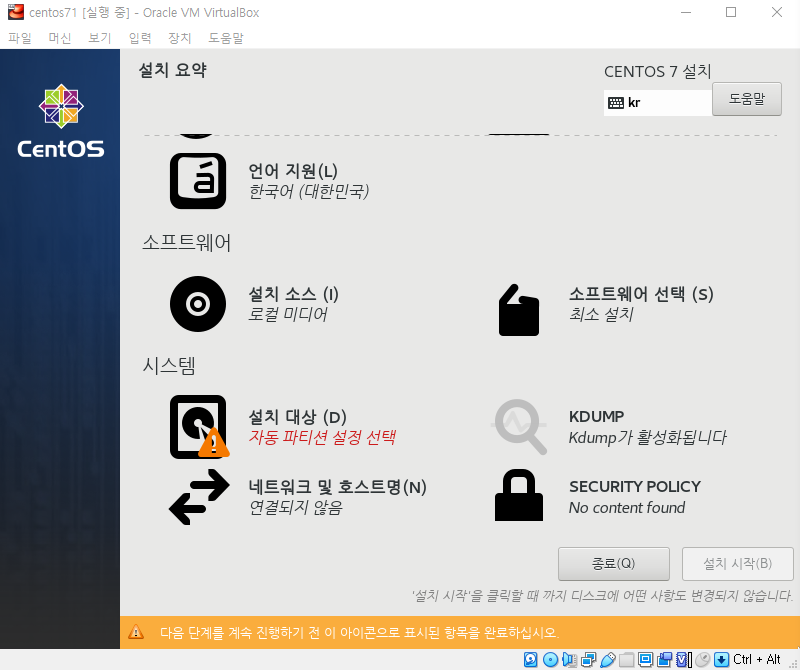The image size is (800, 670).
Task: Click the host key arrow indicator icon
Action: (721, 659)
